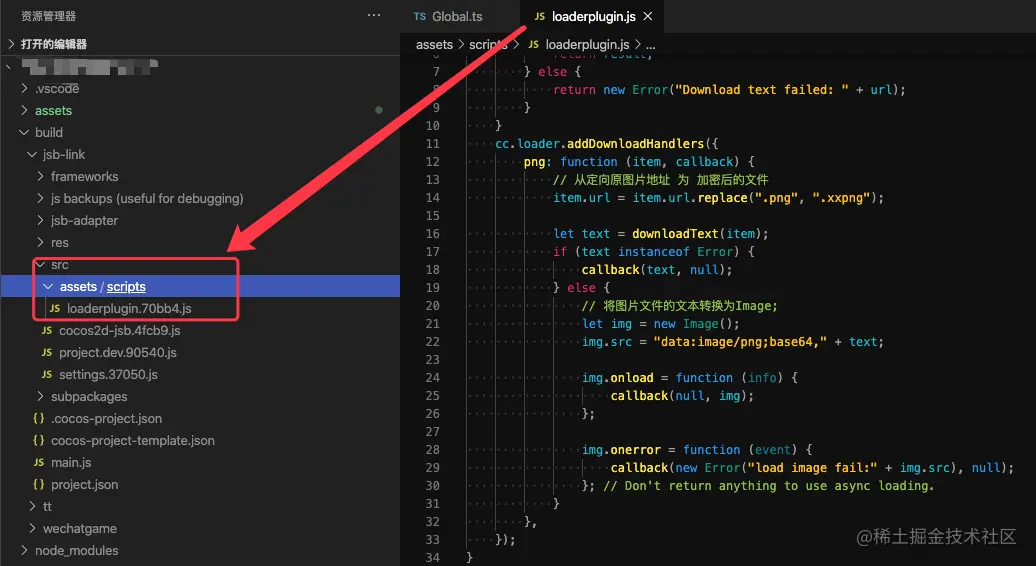Expand the 打开的编辑器 section
This screenshot has width=1036, height=566.
click(11, 44)
